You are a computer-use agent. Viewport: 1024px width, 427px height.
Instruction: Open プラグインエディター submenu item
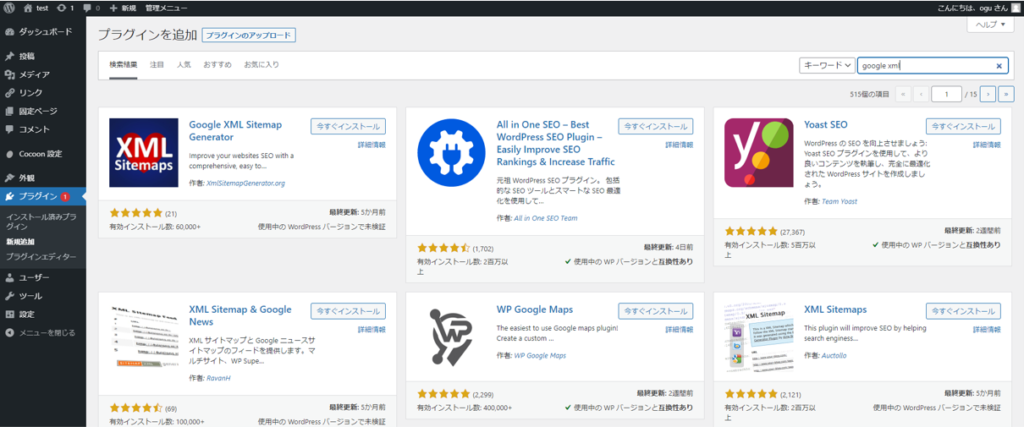click(x=40, y=257)
